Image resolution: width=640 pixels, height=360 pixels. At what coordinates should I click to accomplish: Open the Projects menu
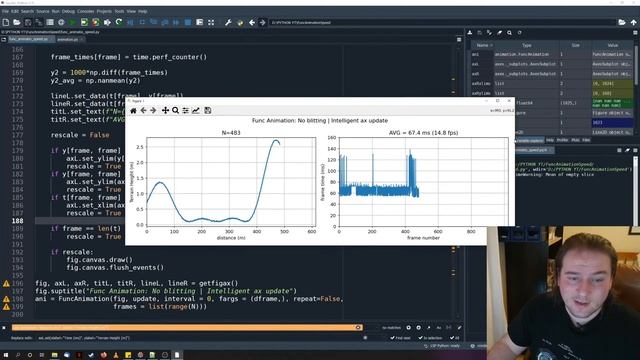(104, 11)
